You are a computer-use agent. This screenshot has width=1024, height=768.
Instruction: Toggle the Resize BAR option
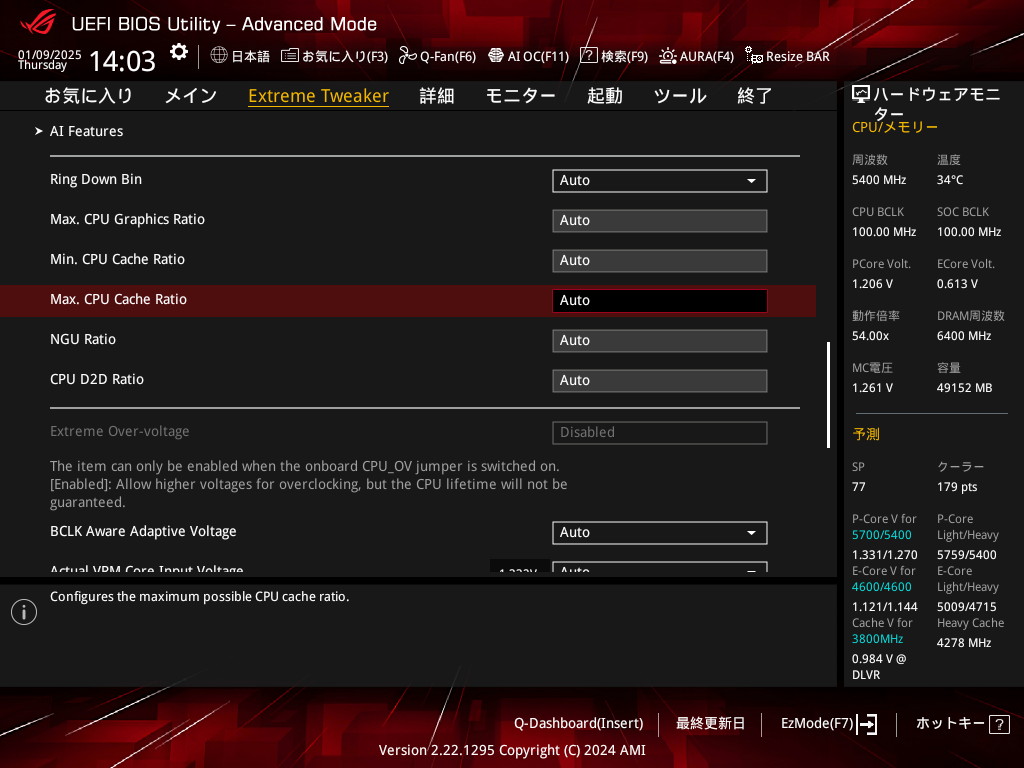754,56
